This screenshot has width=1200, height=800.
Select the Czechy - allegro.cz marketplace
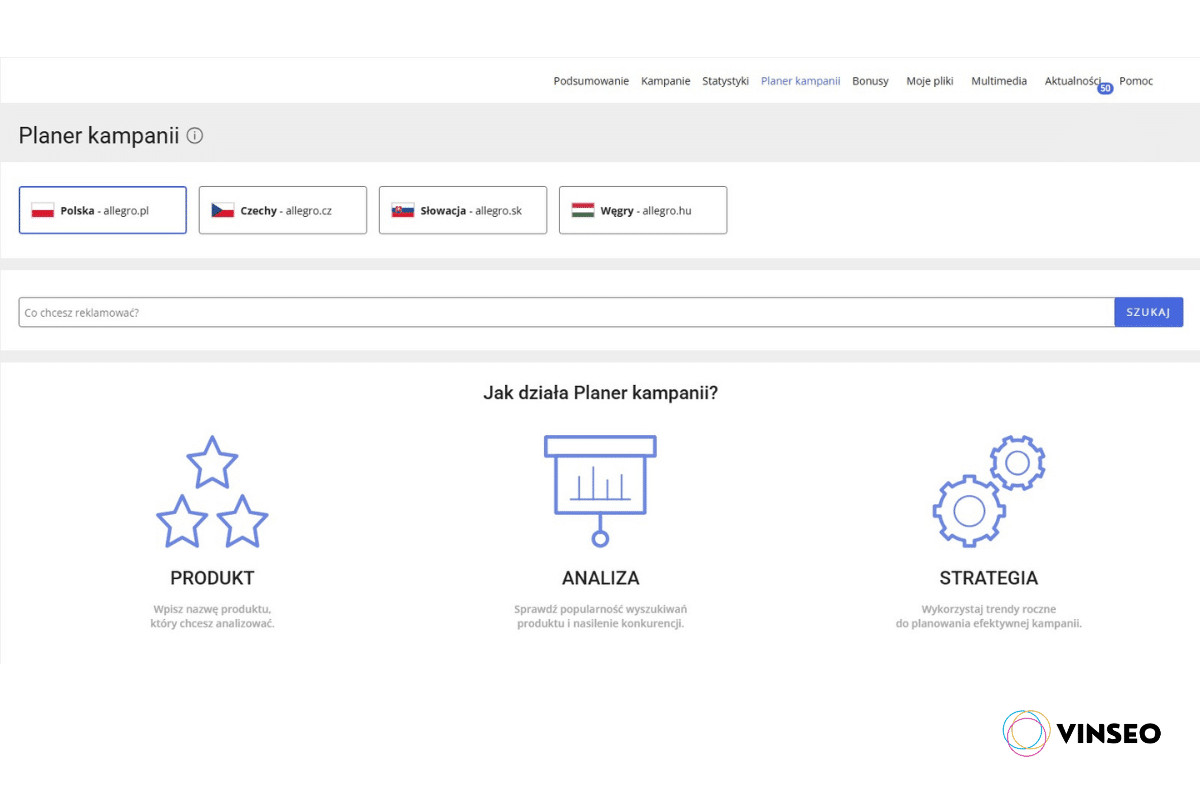tap(283, 210)
